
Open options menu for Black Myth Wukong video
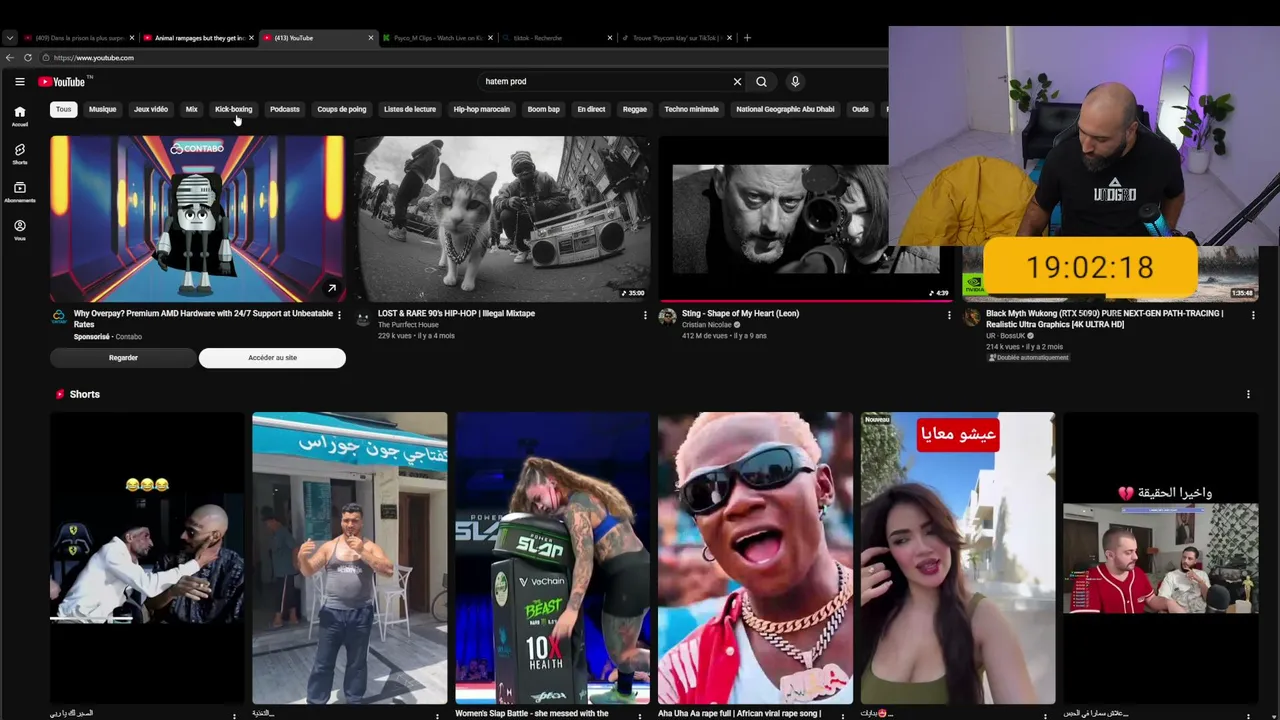pos(1253,315)
